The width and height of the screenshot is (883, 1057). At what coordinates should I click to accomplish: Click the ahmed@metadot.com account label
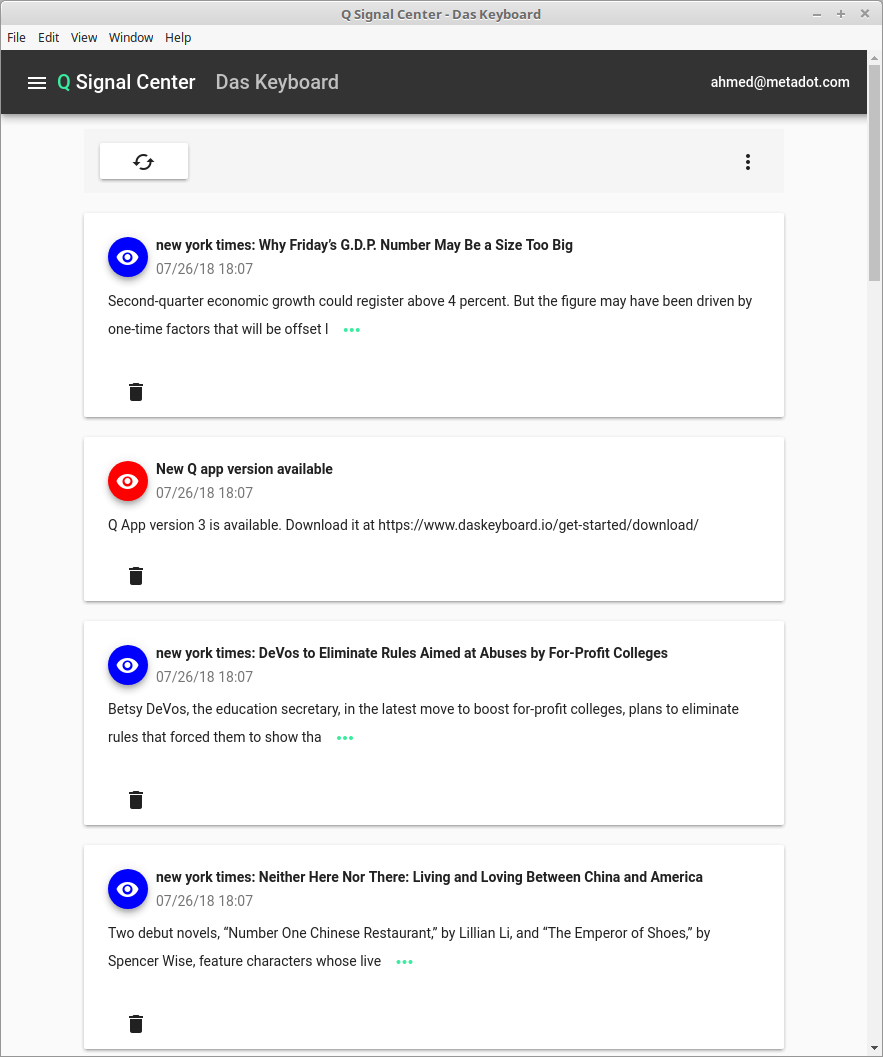[x=780, y=82]
